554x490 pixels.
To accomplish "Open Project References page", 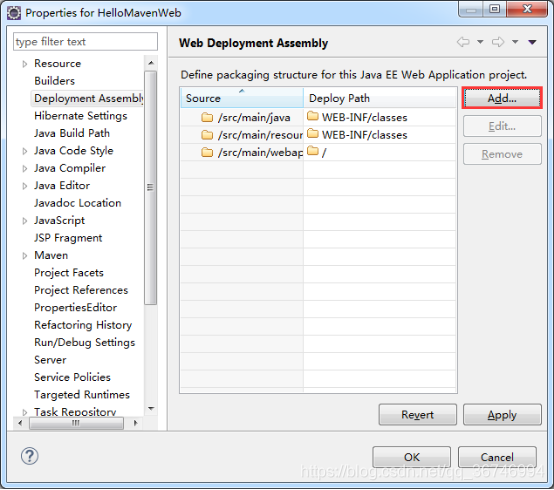I will point(81,290).
